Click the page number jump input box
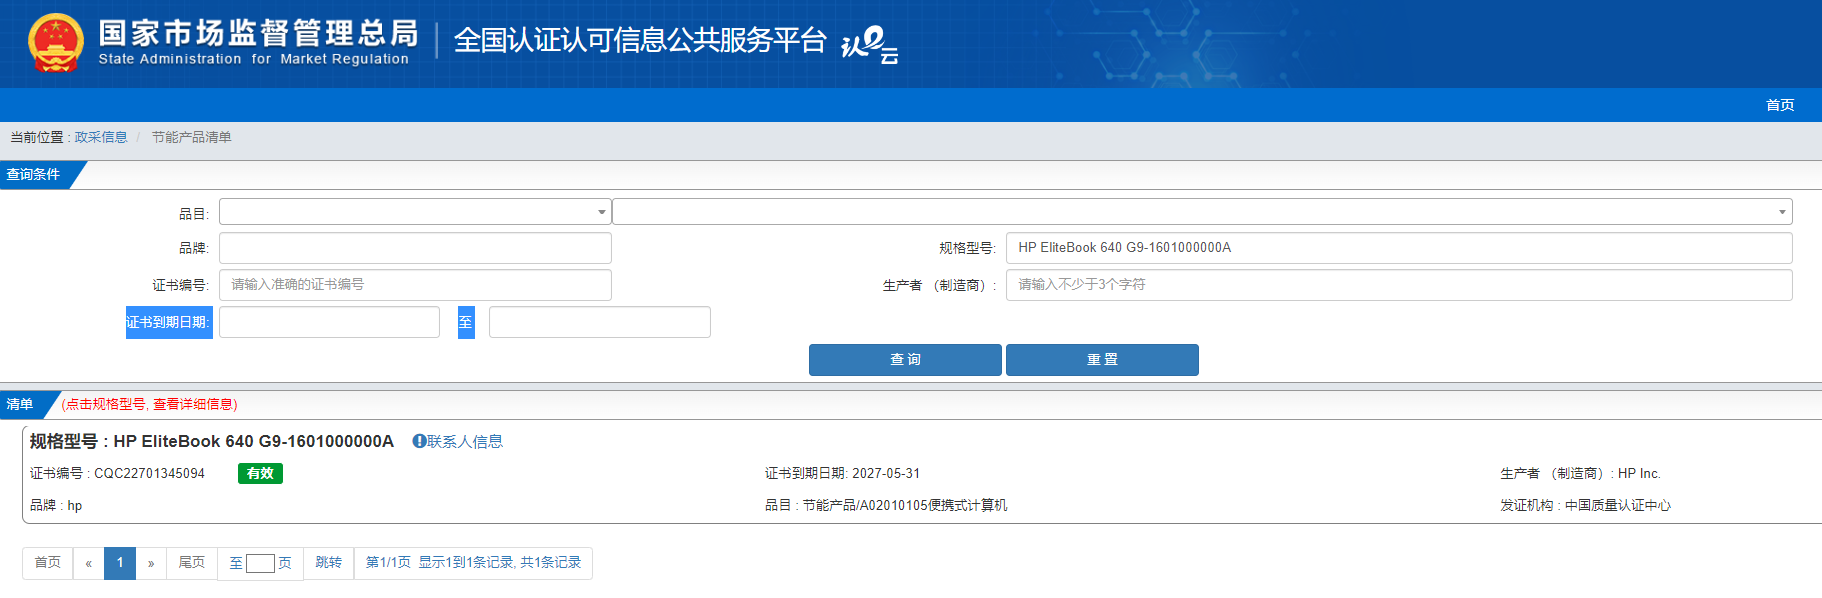 click(x=260, y=563)
